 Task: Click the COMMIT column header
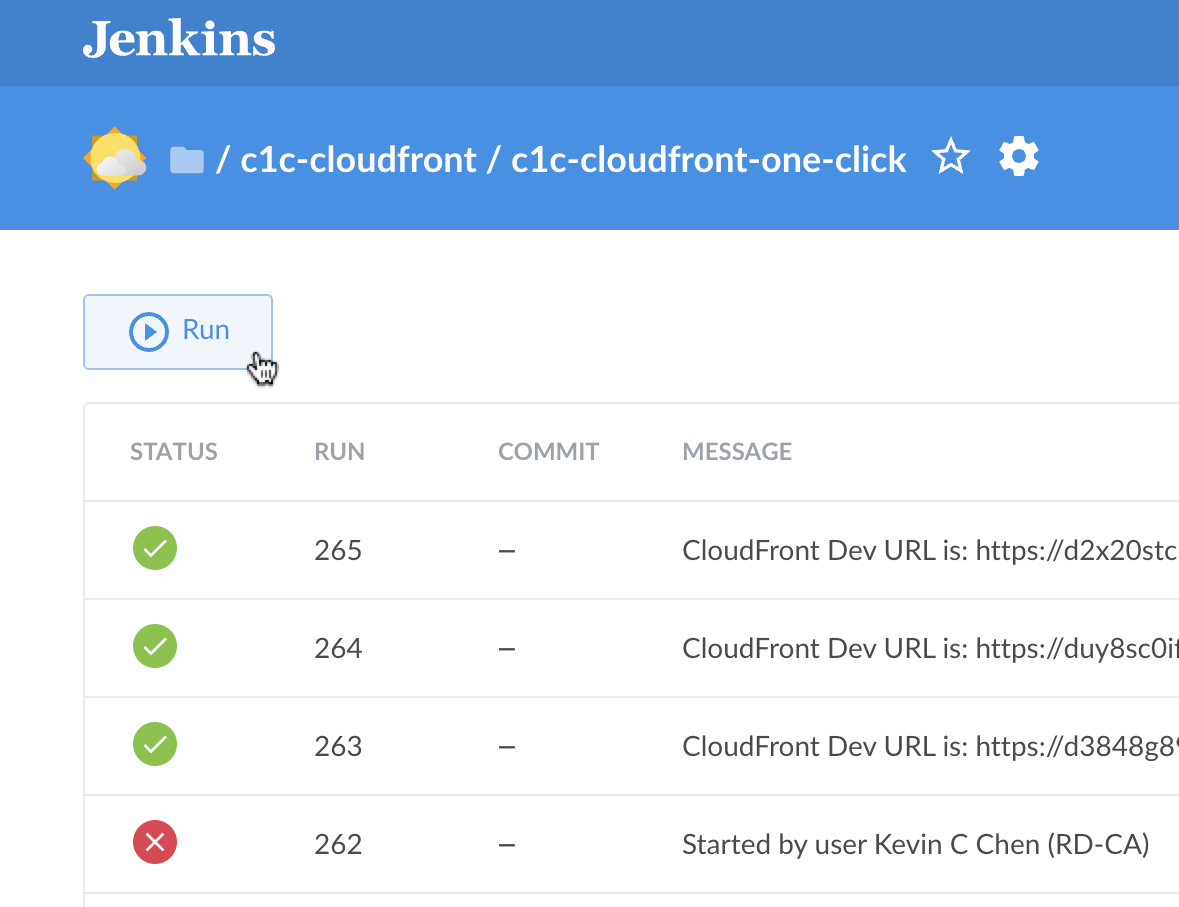(548, 451)
